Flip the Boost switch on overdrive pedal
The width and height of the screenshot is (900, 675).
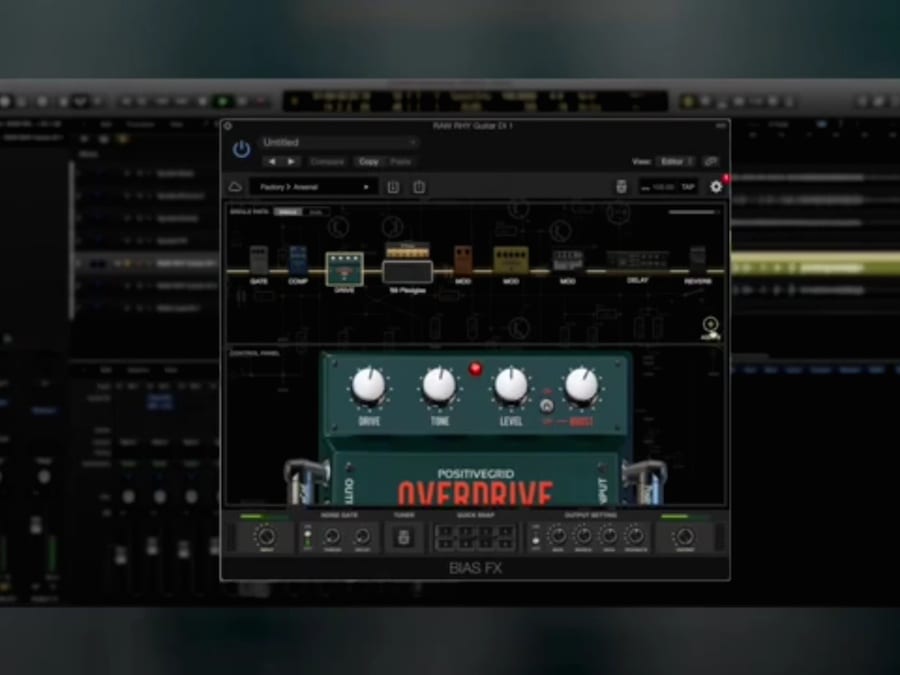point(547,406)
